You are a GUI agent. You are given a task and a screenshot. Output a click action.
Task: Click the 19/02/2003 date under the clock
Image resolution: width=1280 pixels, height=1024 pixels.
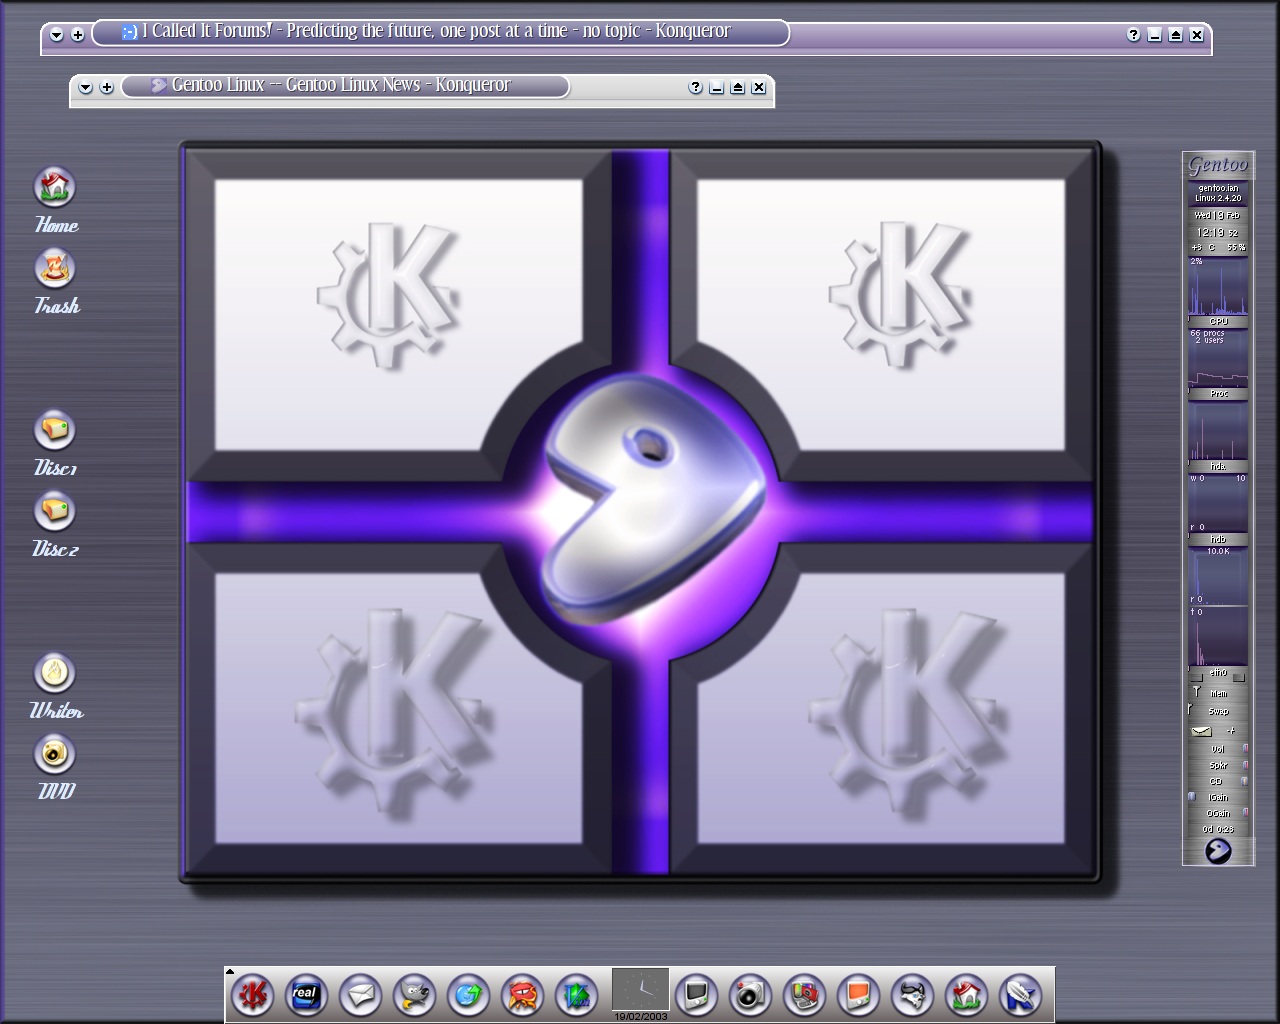click(641, 1016)
